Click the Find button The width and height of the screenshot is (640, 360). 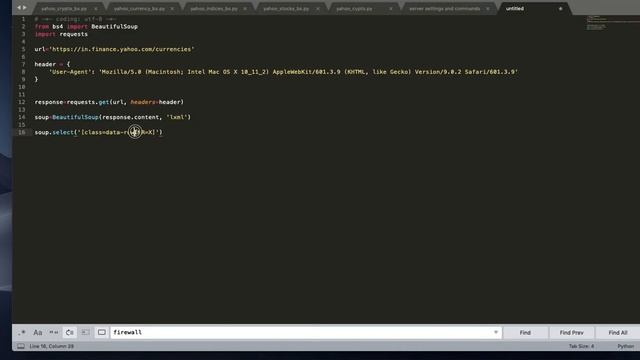click(525, 333)
